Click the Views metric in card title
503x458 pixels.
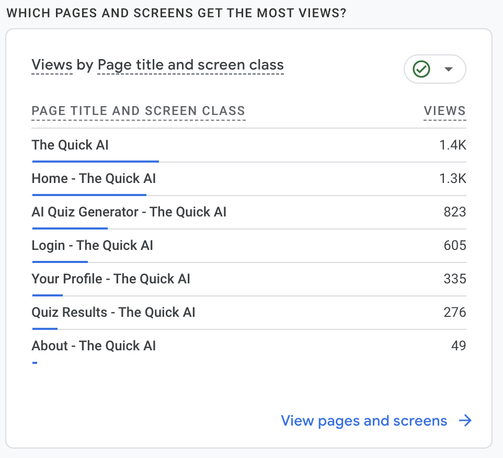click(52, 65)
